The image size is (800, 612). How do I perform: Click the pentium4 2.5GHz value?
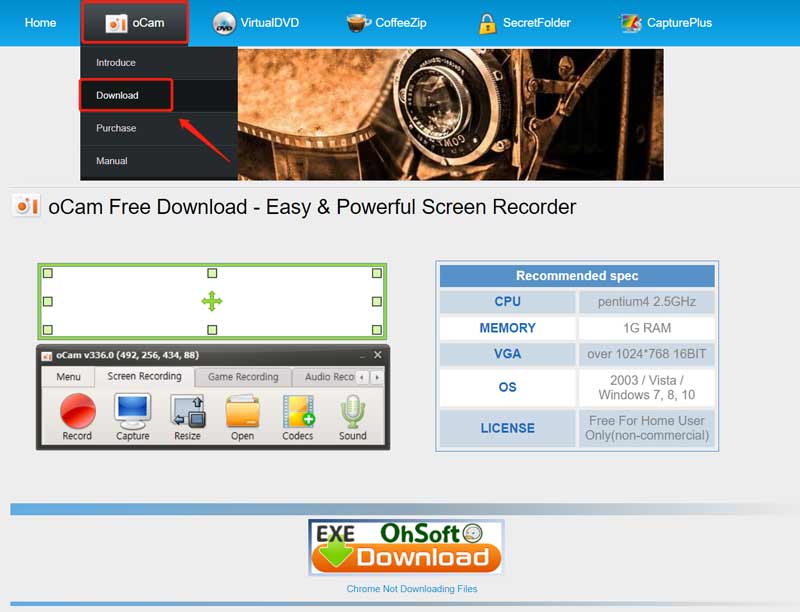pyautogui.click(x=646, y=301)
